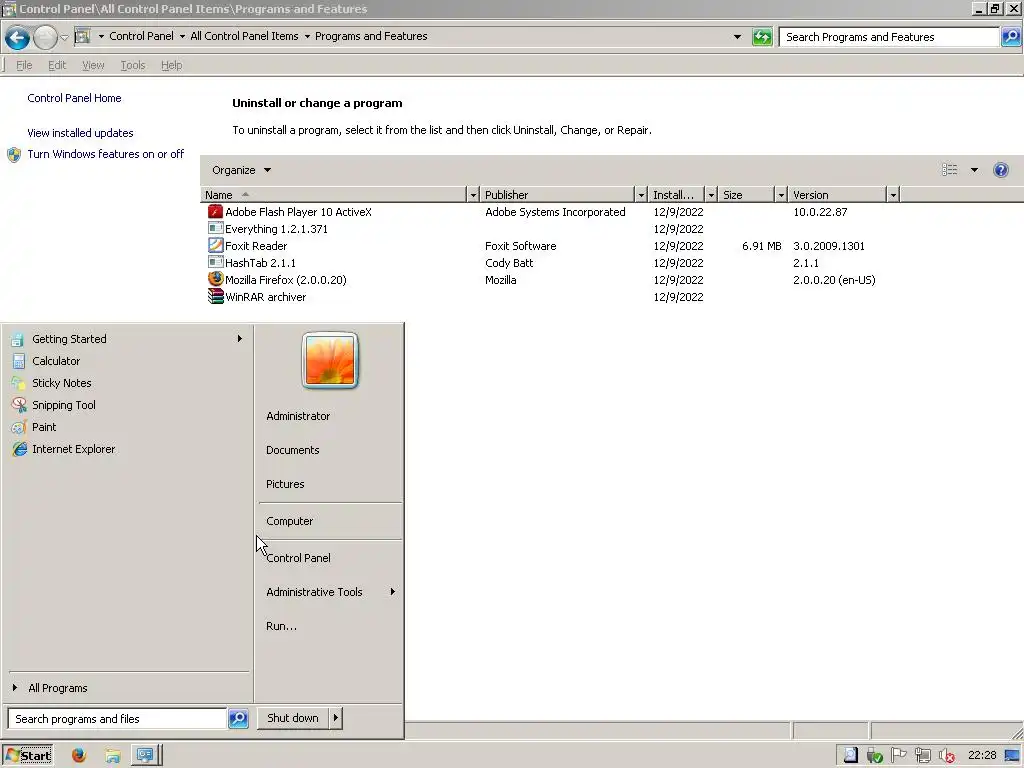Click All Control Panel Items breadcrumb
This screenshot has height=768, width=1024.
pyautogui.click(x=244, y=36)
